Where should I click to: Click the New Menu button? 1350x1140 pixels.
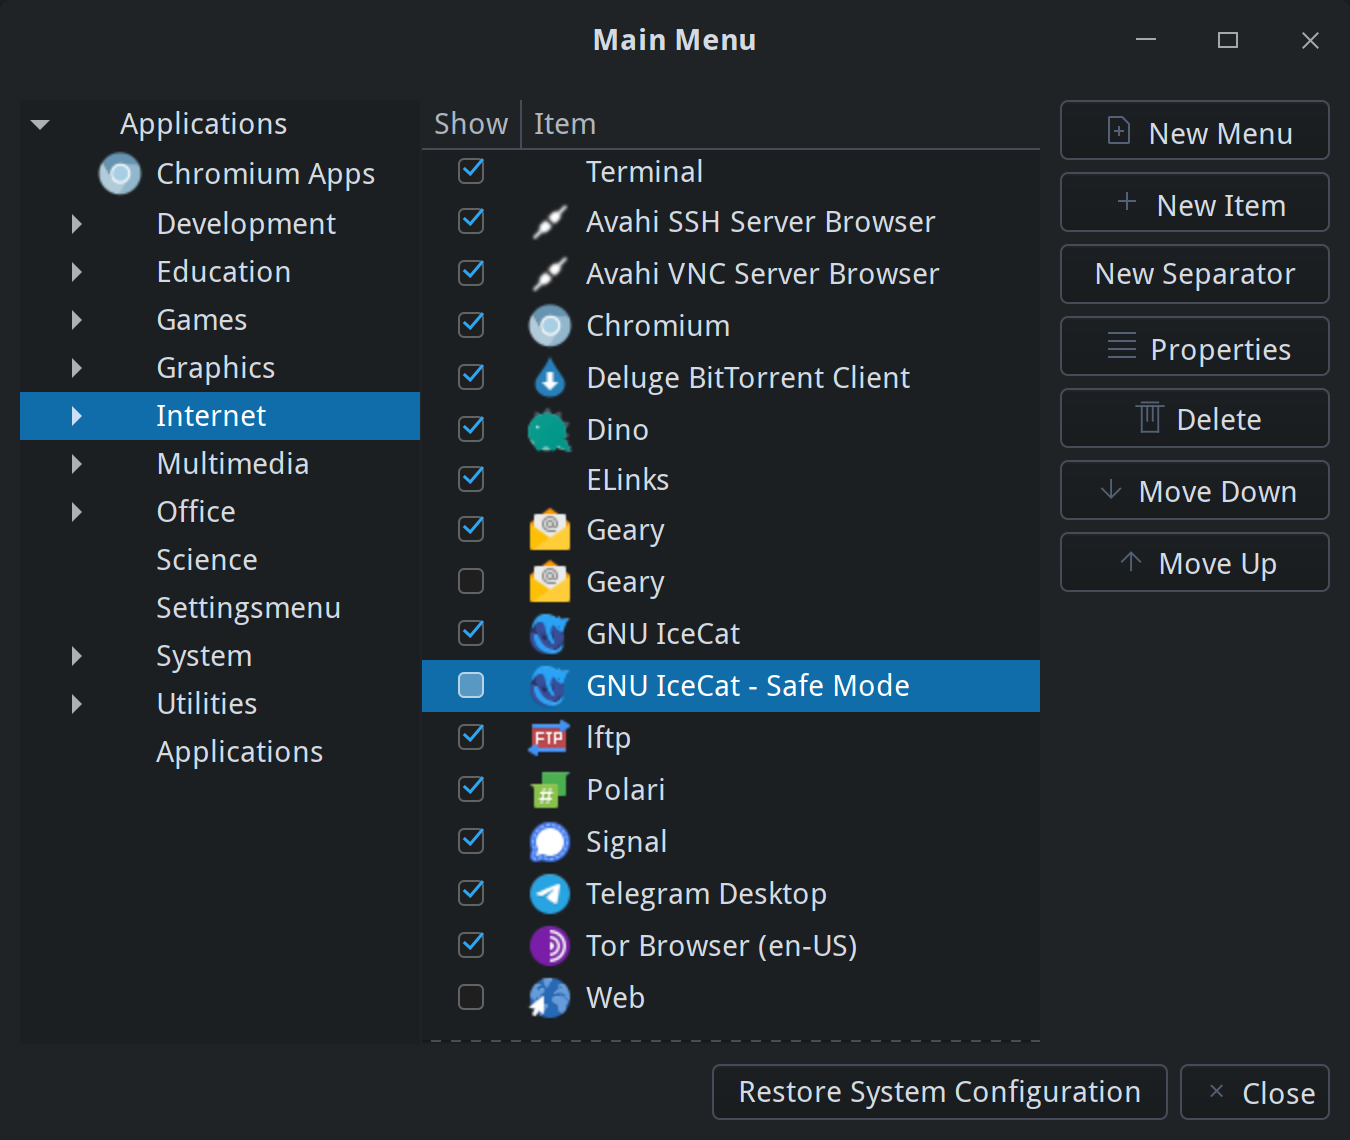[x=1195, y=130]
